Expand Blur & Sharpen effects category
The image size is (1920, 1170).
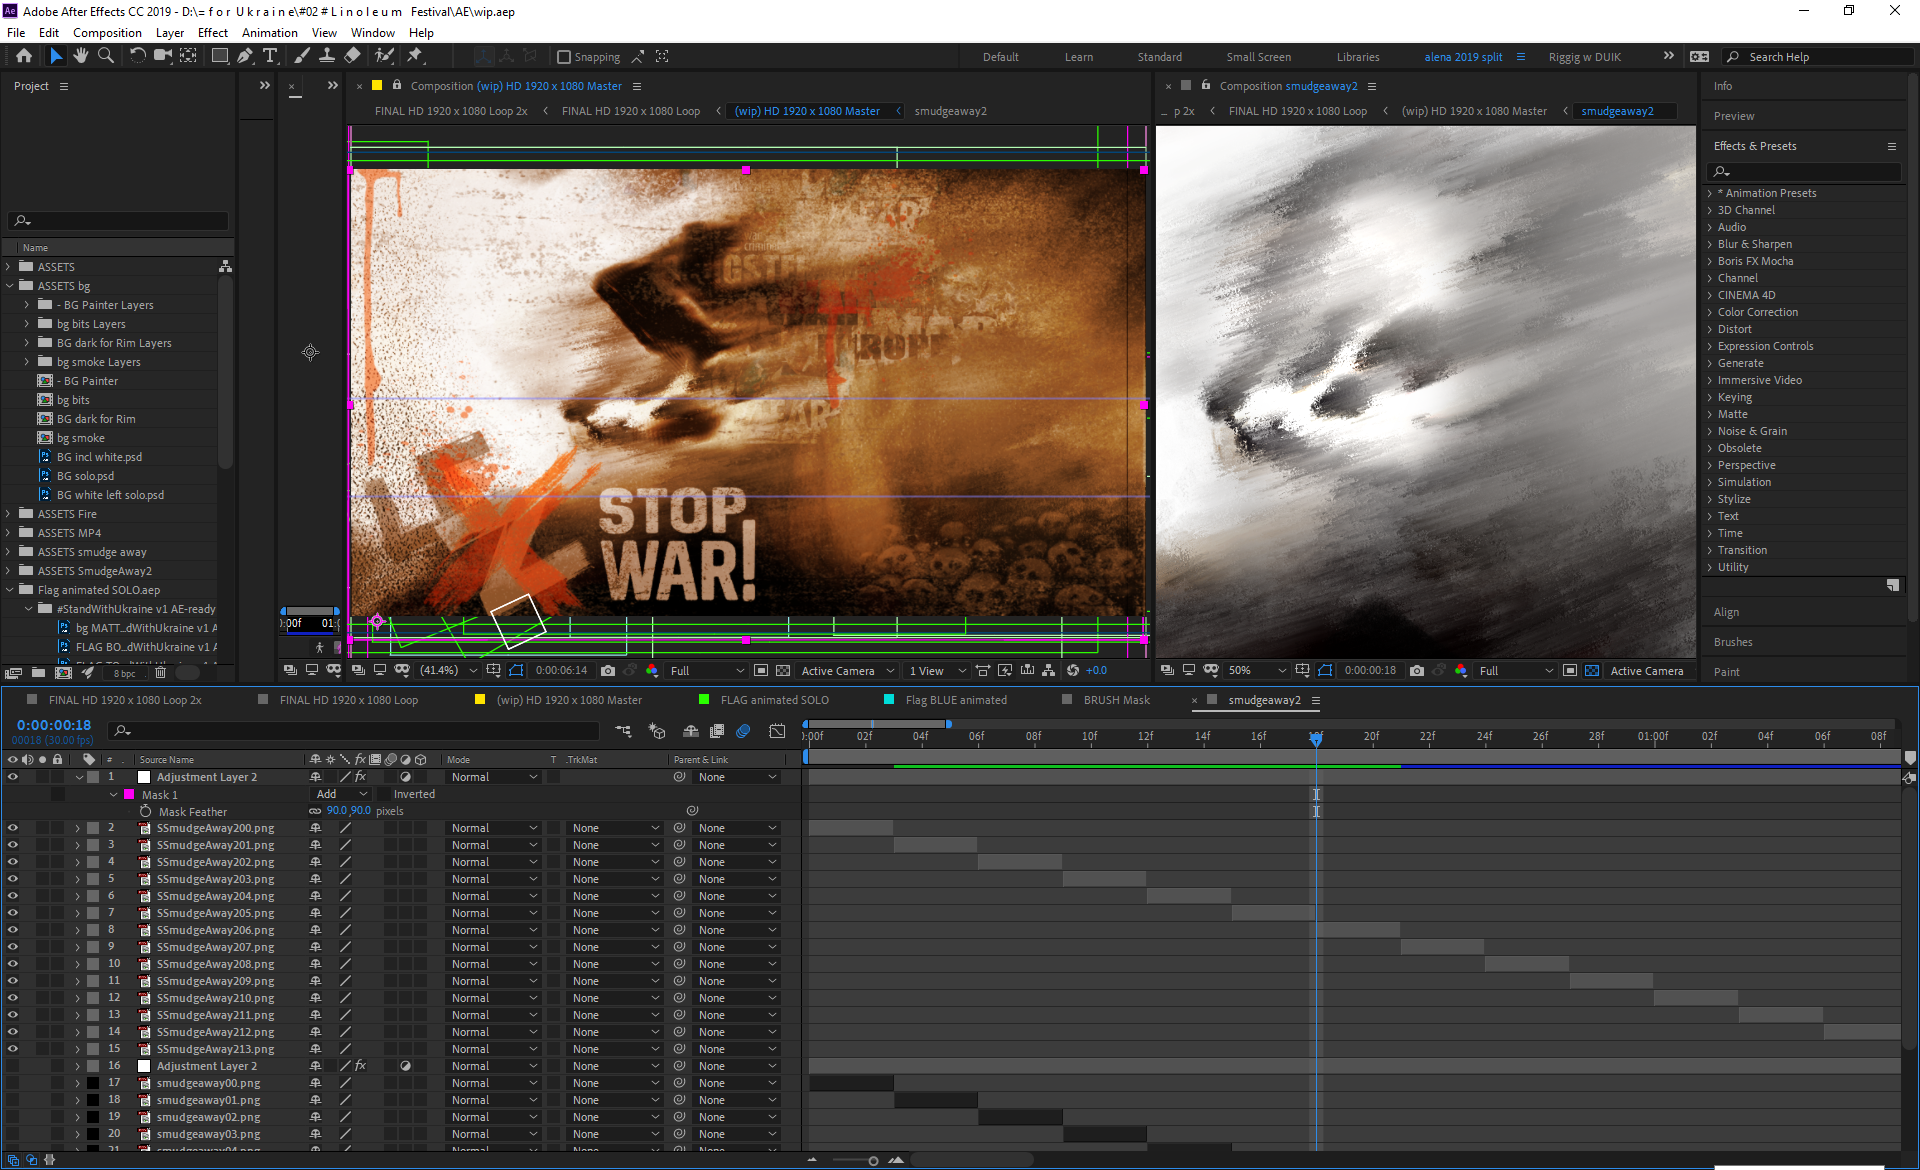[x=1709, y=244]
